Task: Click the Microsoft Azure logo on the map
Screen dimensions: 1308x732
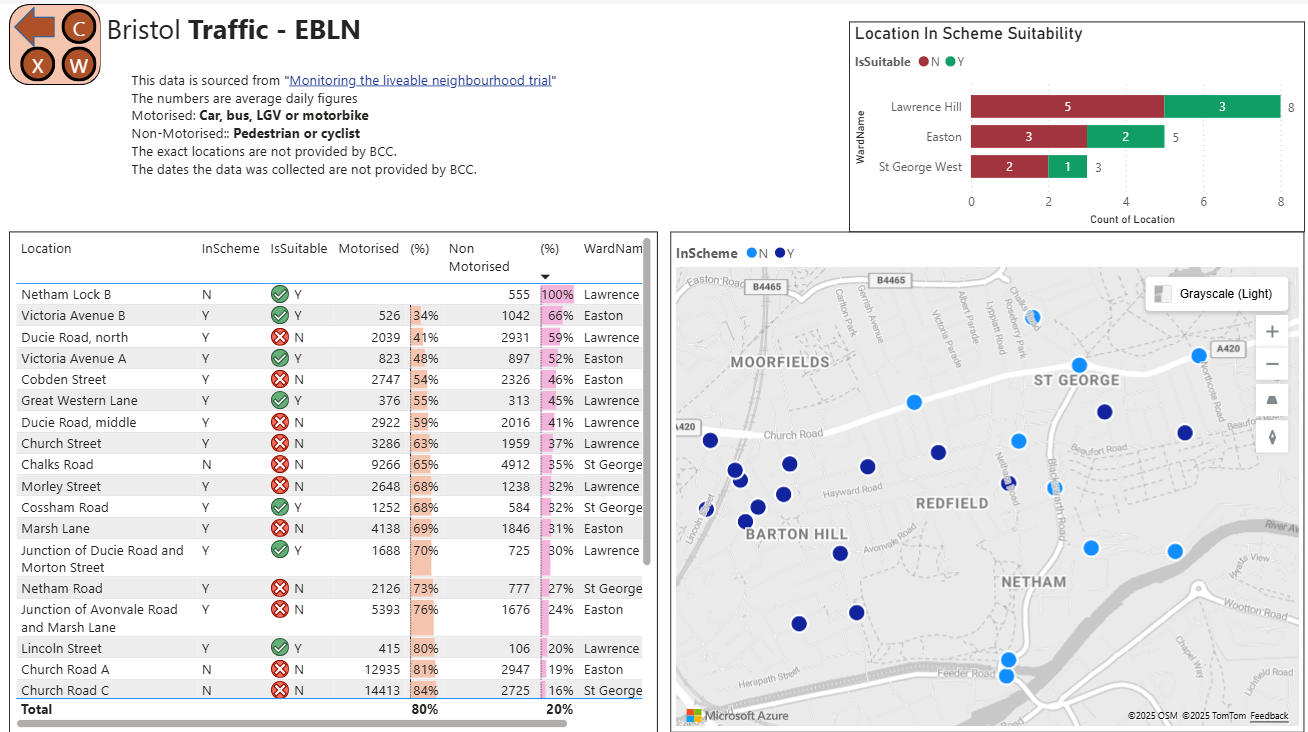Action: pyautogui.click(x=737, y=715)
